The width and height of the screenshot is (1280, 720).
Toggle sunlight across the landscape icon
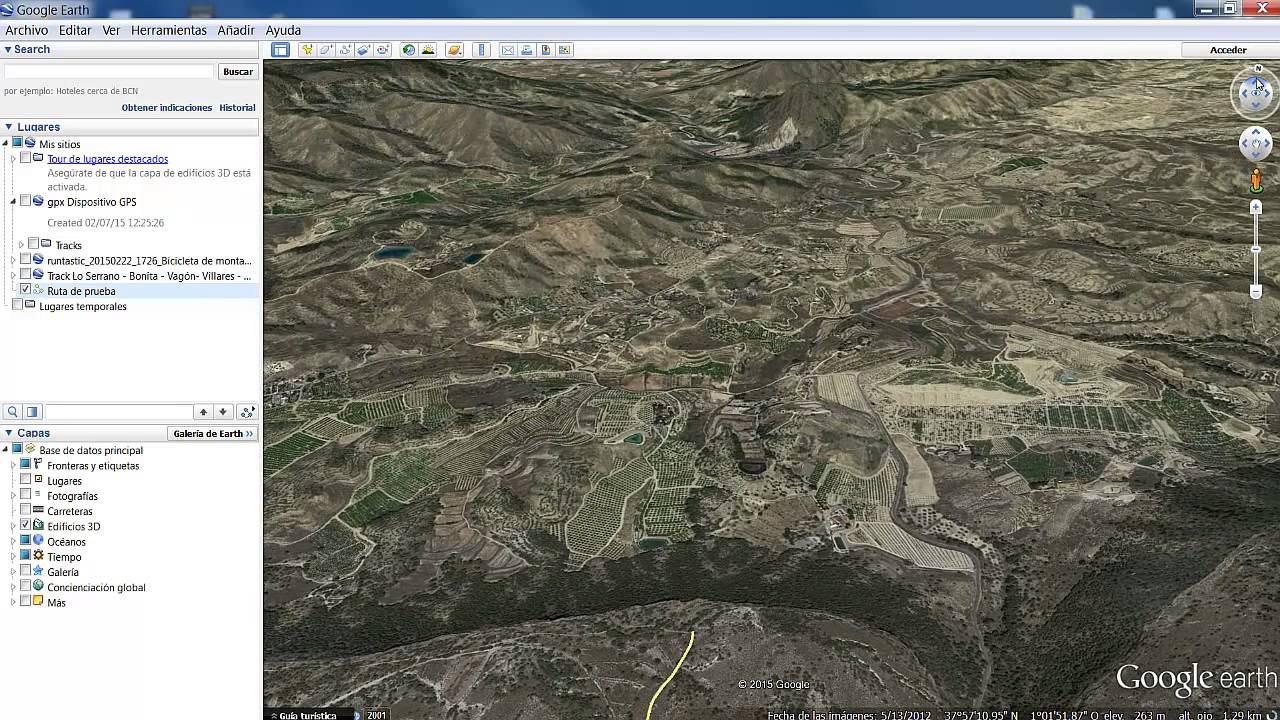click(428, 50)
